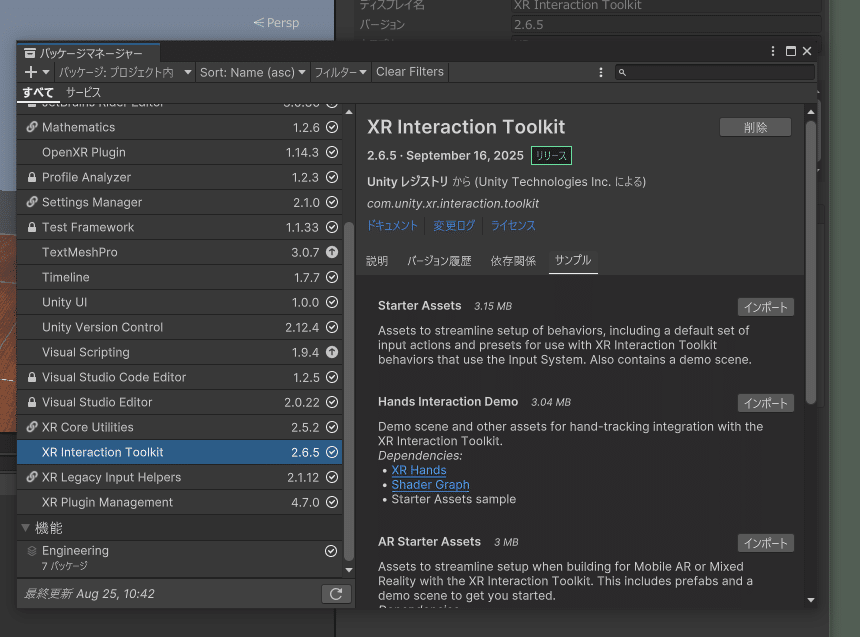This screenshot has height=637, width=860.
Task: Select the Unity UI package
Action: tap(179, 302)
